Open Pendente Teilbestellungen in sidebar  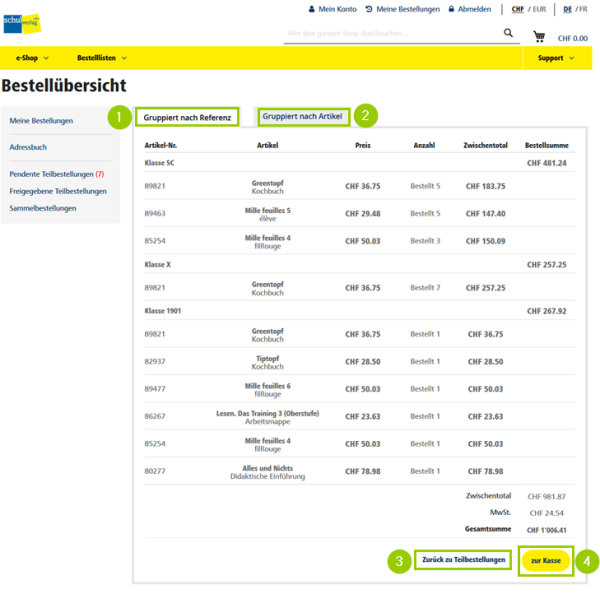[x=56, y=174]
